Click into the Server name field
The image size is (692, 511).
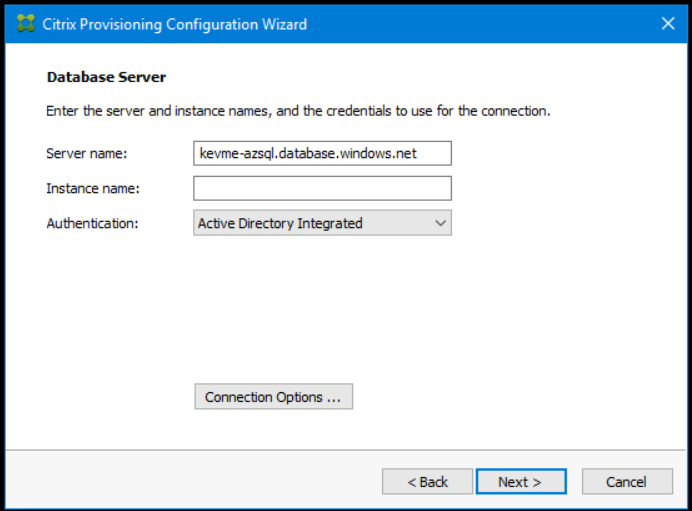click(322, 153)
